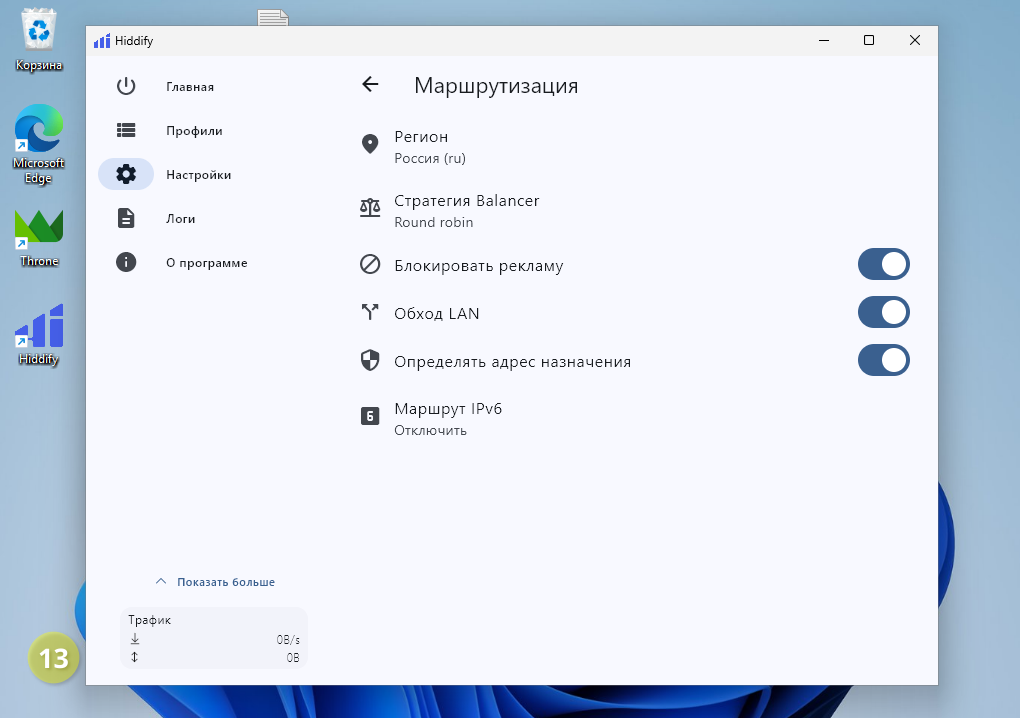Viewport: 1020px width, 718px height.
Task: Toggle the Блокировать рекламу switch
Action: tap(883, 264)
